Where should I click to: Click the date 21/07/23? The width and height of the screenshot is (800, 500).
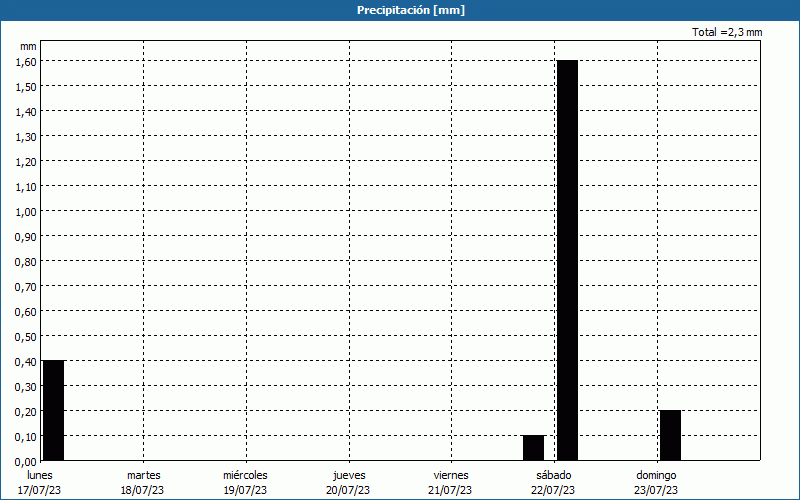[450, 490]
